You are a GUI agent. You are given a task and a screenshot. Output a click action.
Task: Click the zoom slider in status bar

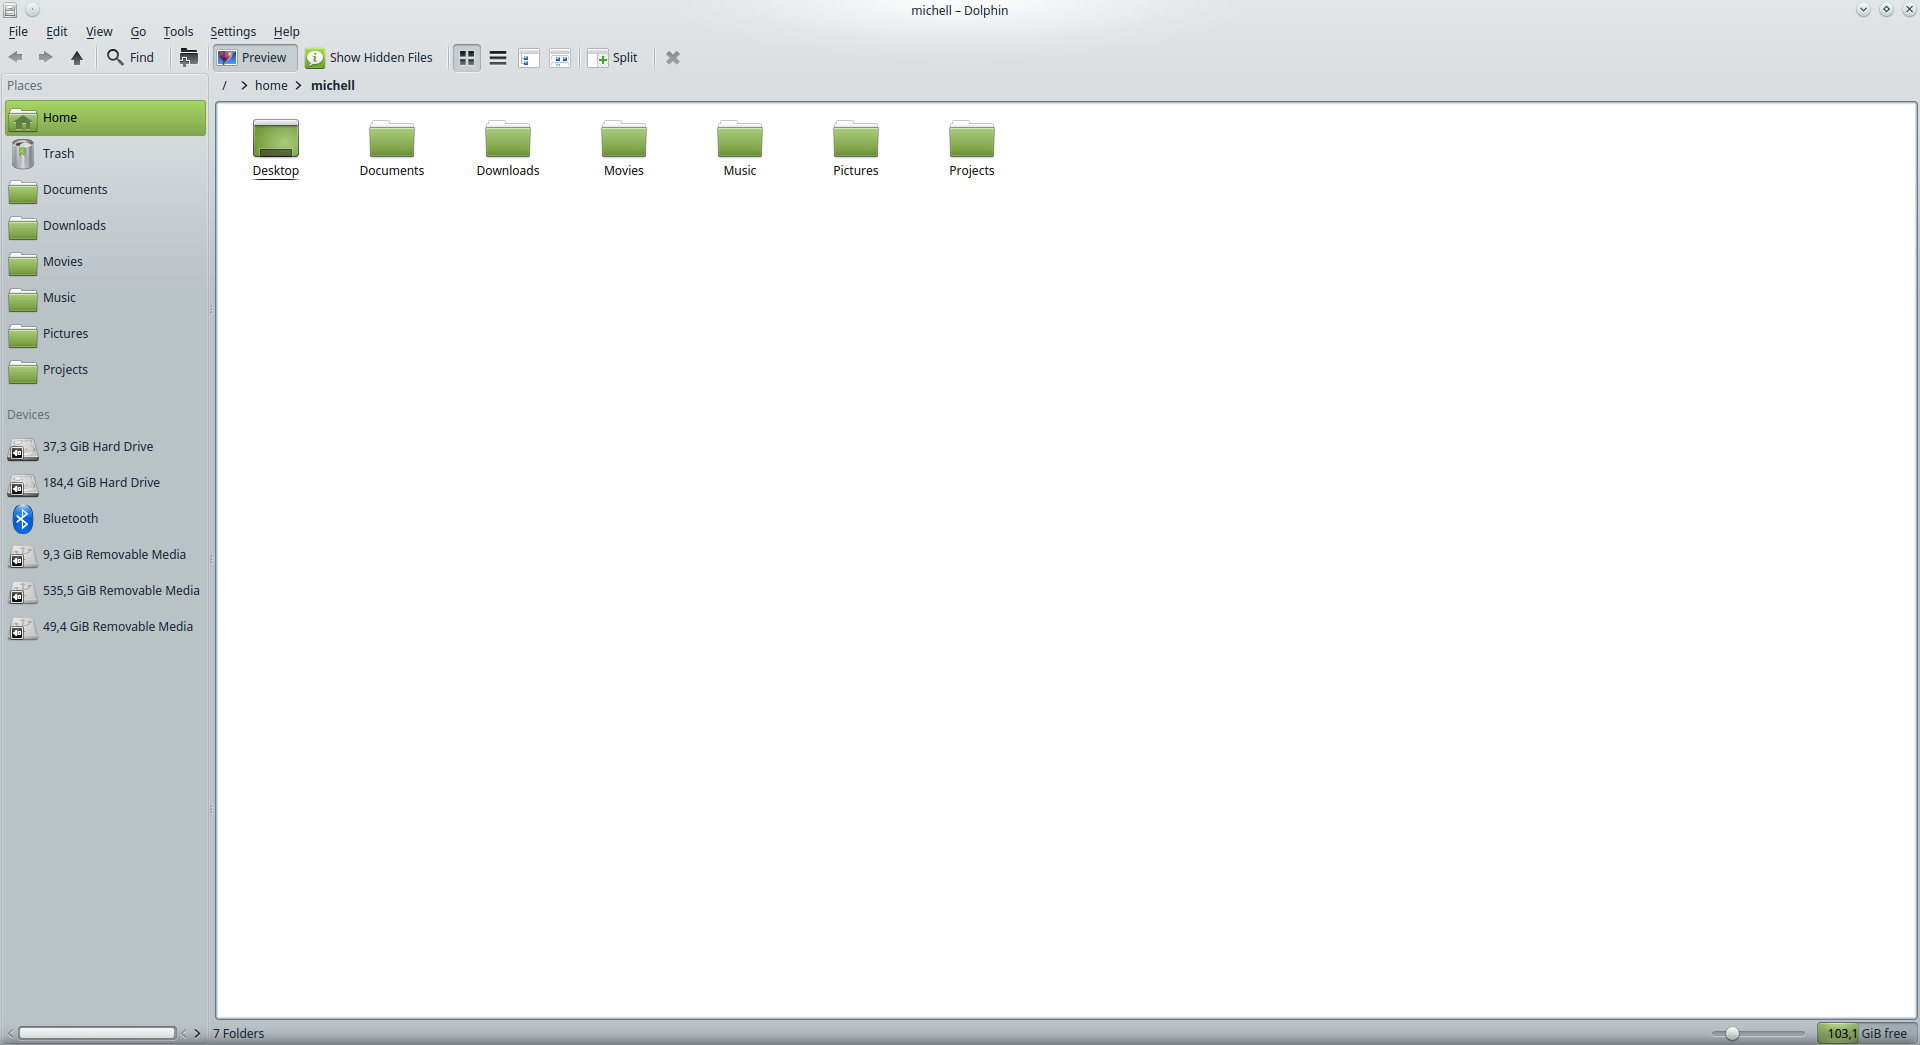point(1758,1033)
